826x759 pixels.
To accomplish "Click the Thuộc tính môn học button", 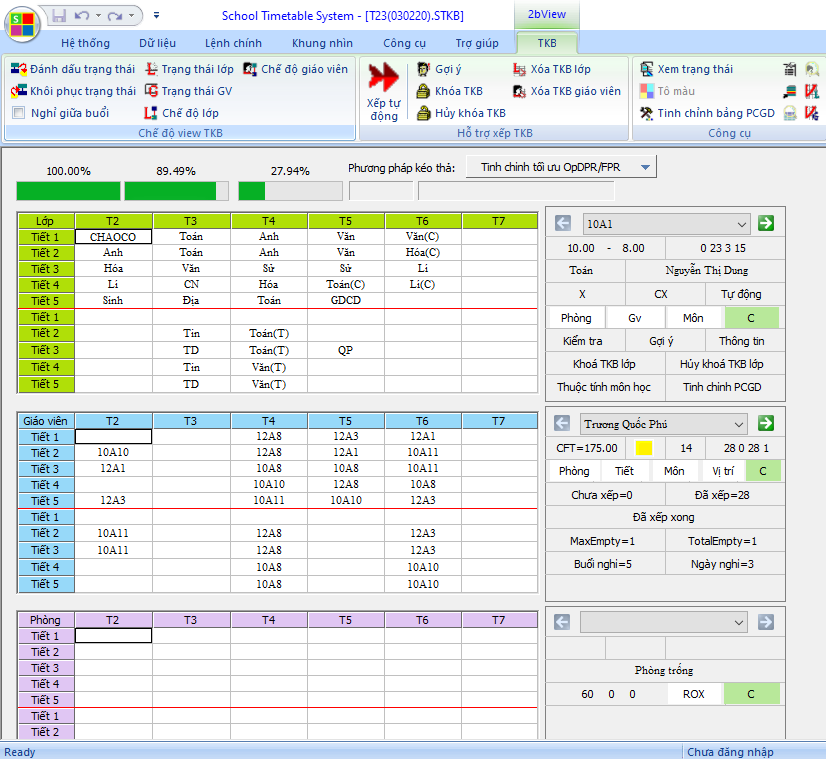I will [604, 387].
